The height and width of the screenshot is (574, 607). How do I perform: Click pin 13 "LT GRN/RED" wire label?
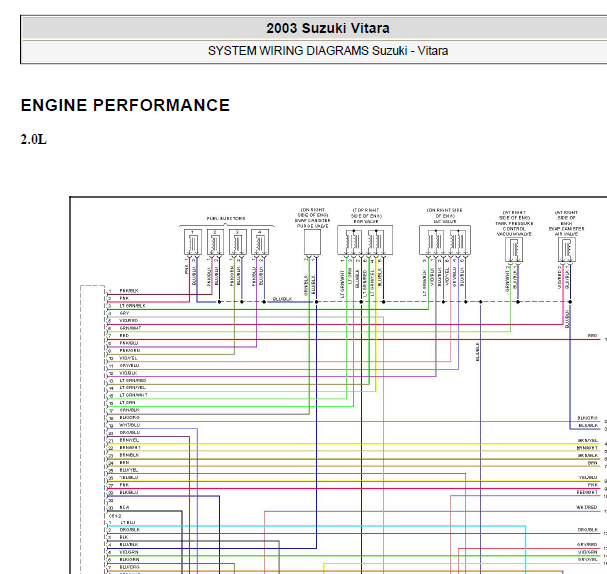pyautogui.click(x=133, y=380)
